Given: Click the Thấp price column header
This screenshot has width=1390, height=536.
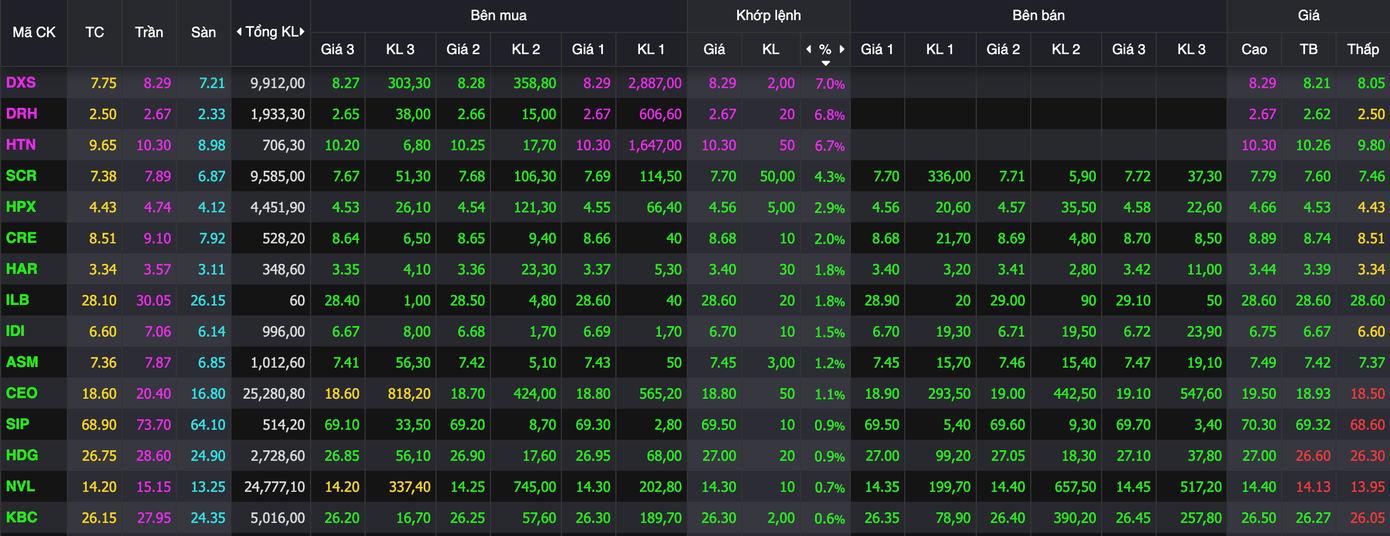Looking at the screenshot, I should pyautogui.click(x=1362, y=49).
